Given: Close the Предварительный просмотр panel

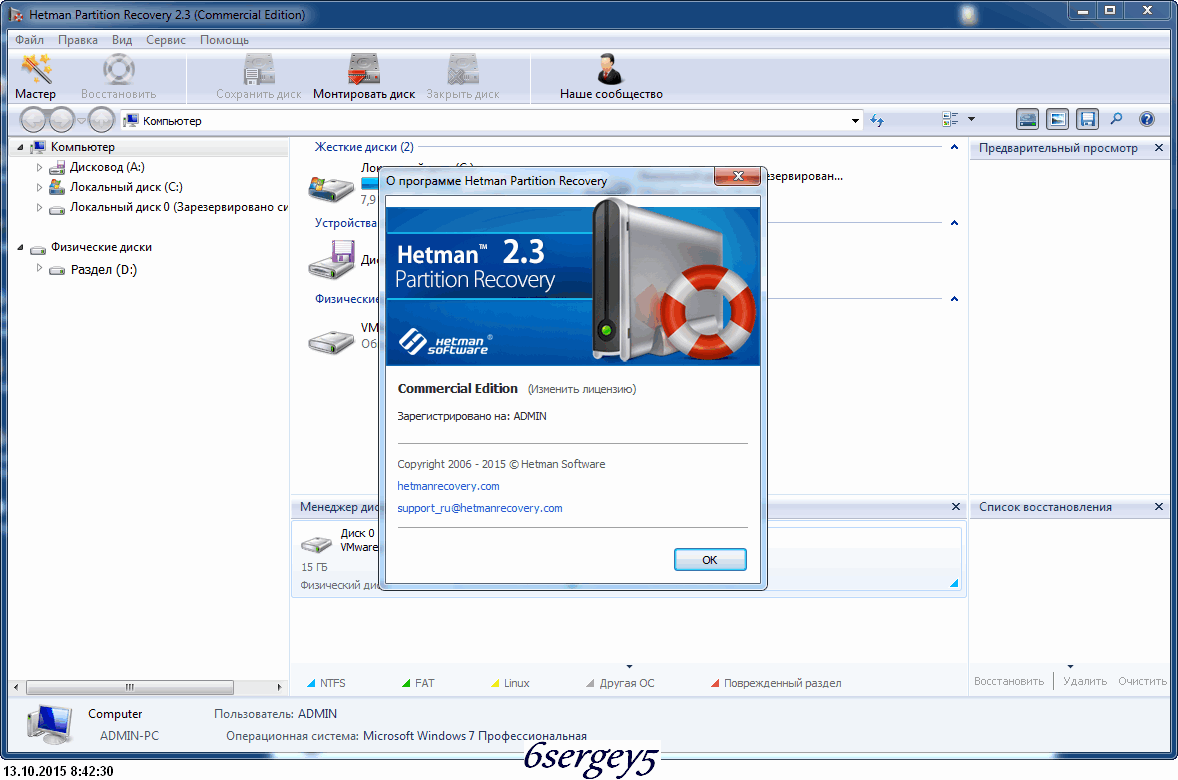Looking at the screenshot, I should (1158, 148).
